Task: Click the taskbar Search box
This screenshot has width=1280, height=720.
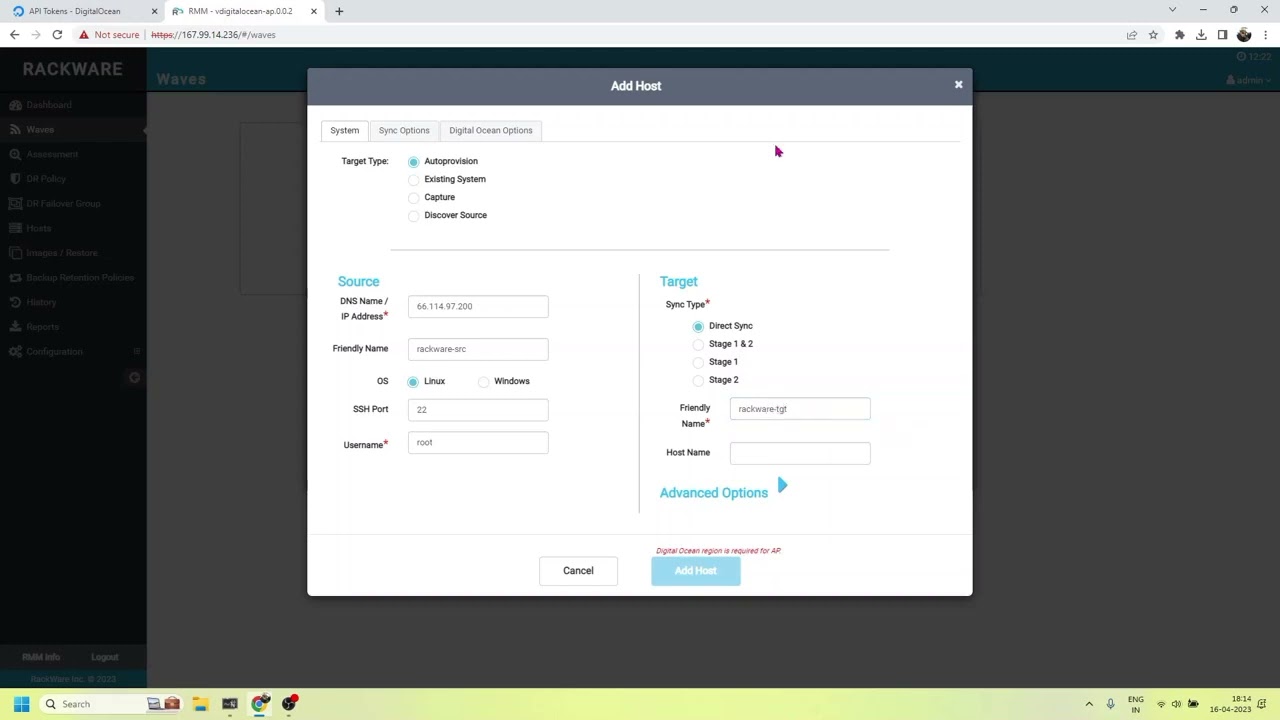Action: point(110,704)
